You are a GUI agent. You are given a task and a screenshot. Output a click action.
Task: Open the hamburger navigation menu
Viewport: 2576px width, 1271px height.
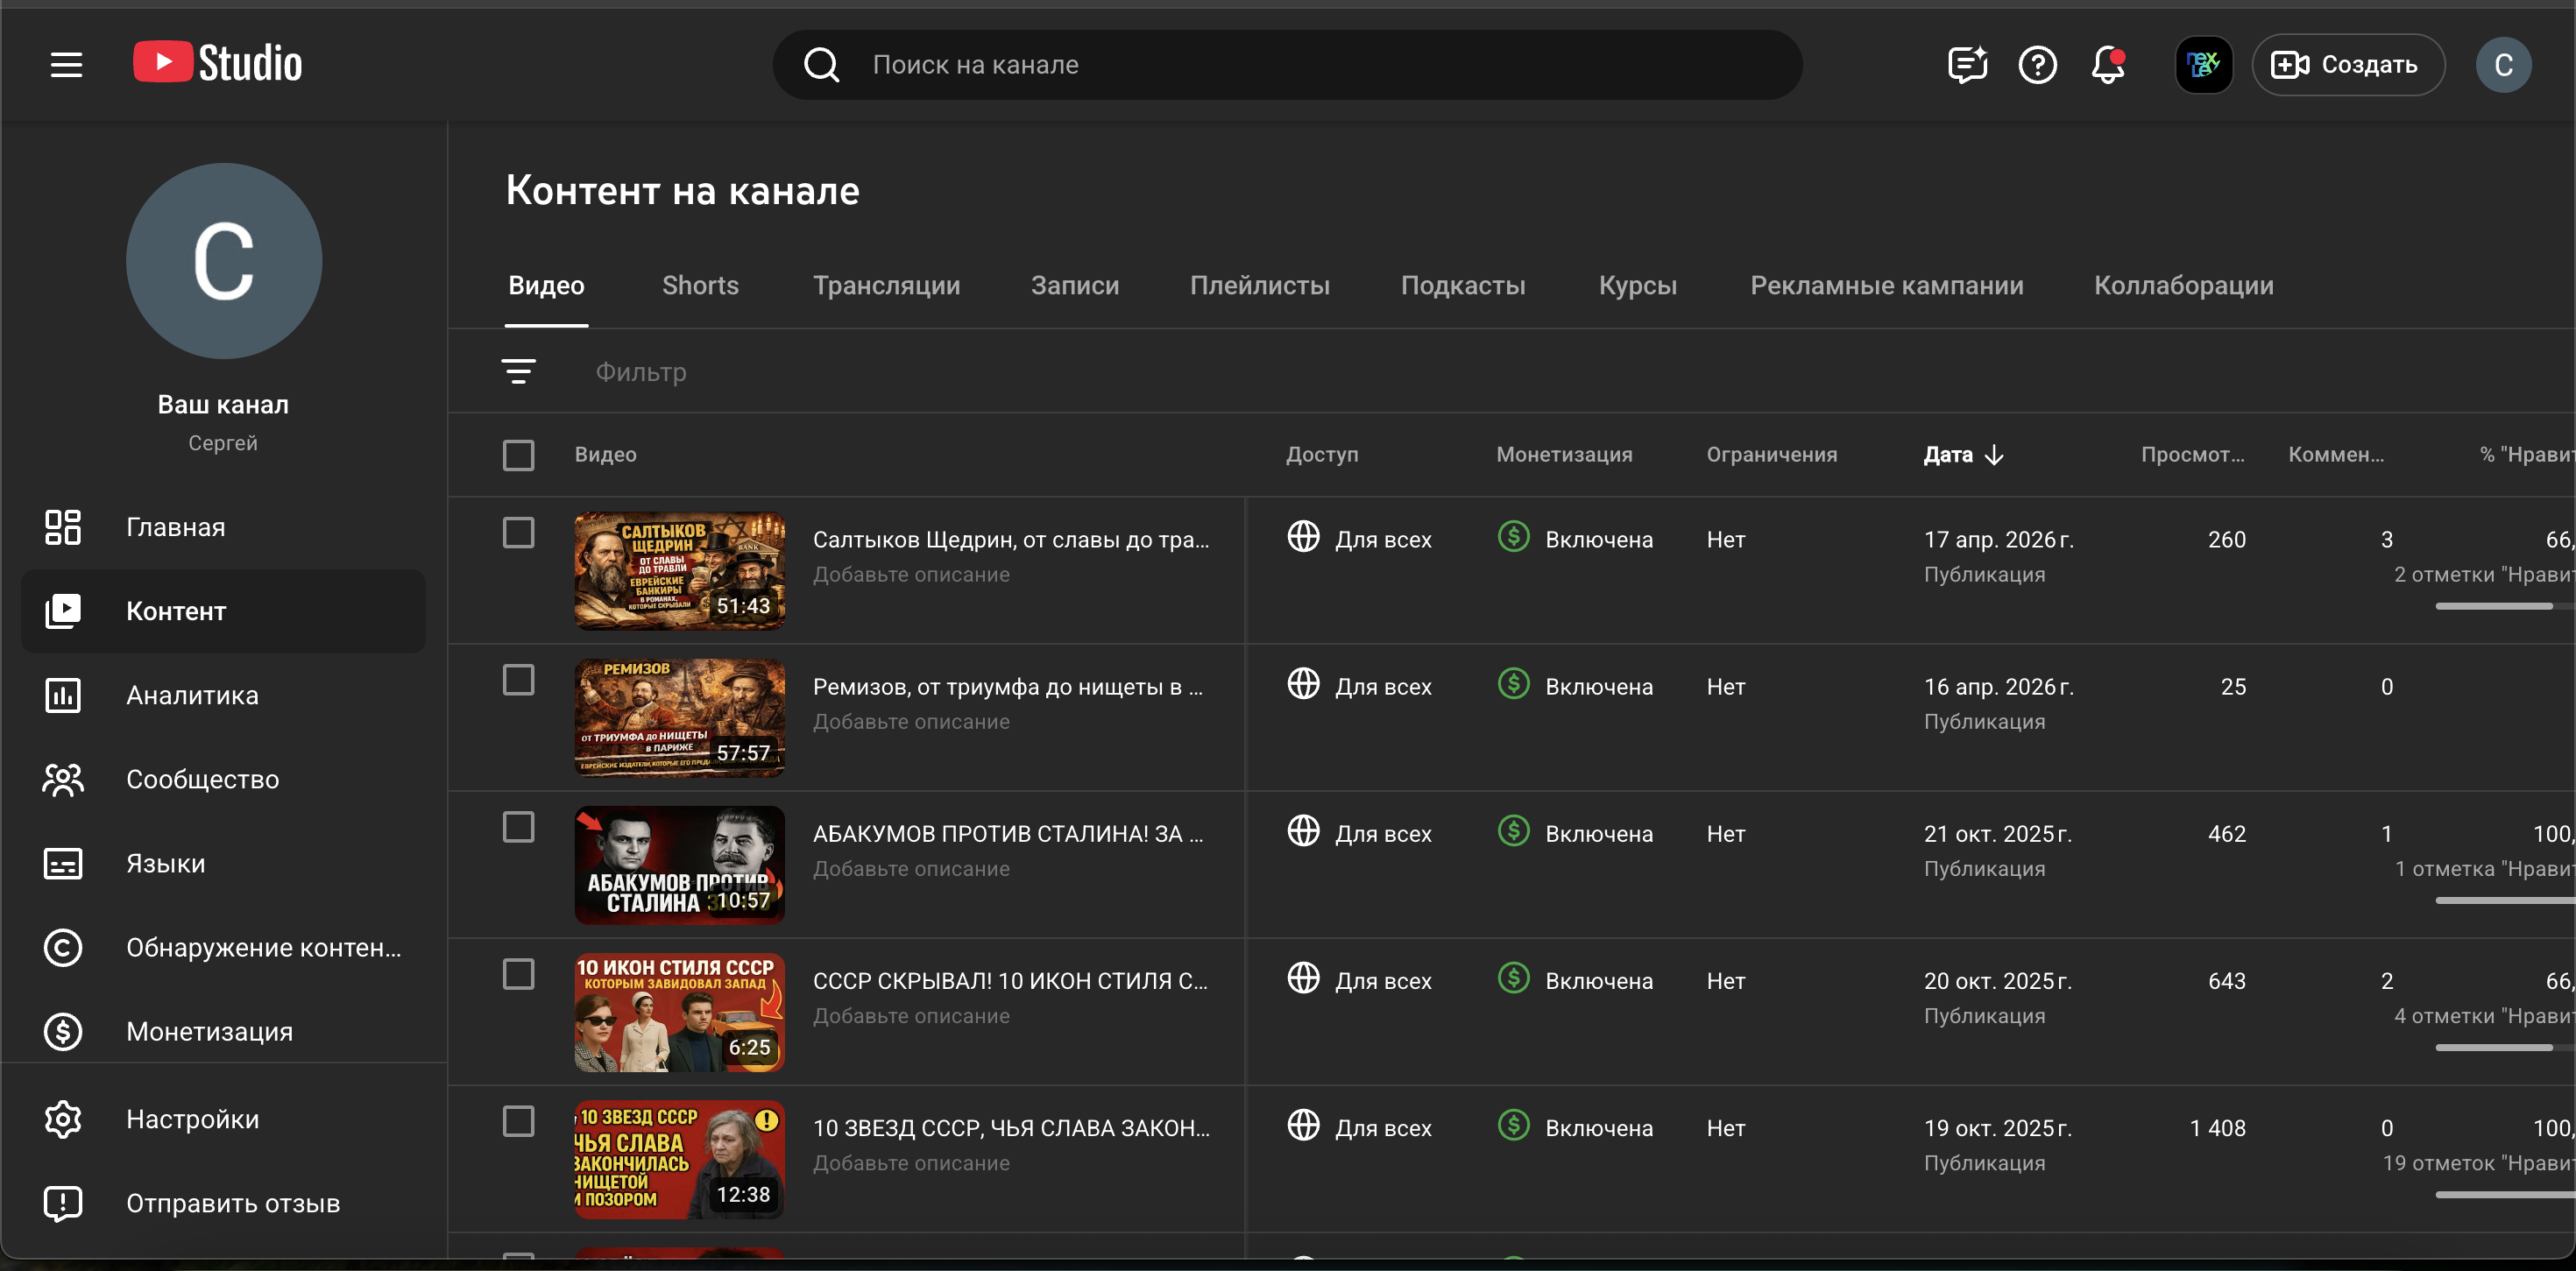coord(66,65)
